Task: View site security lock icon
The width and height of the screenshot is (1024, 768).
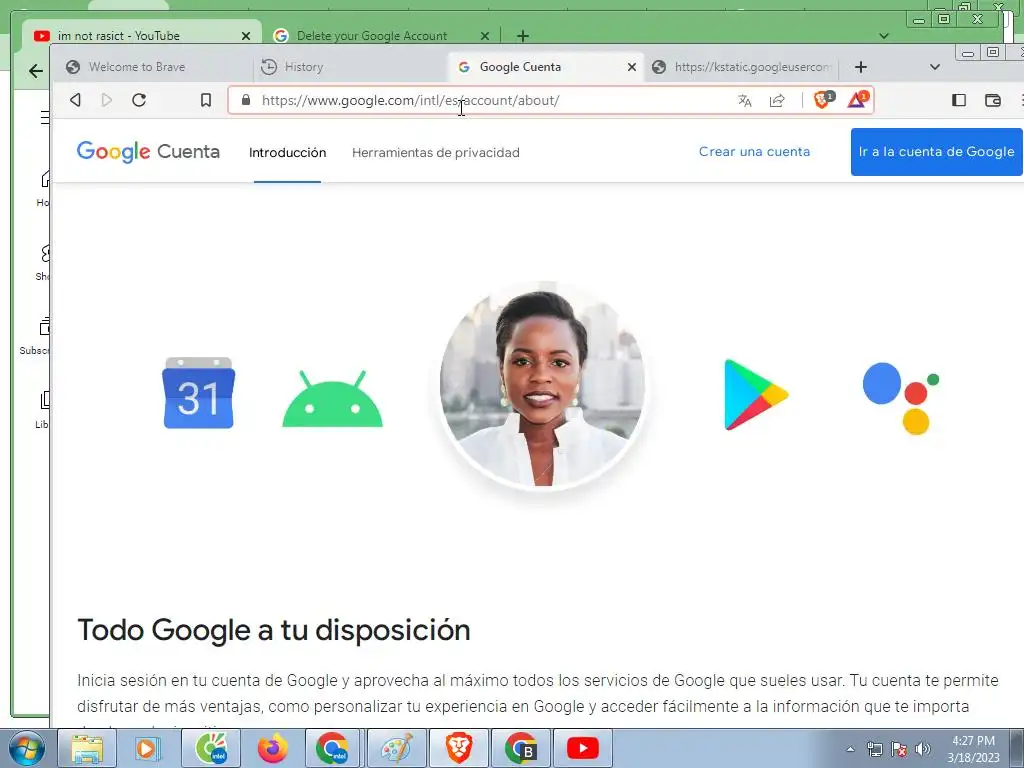Action: click(246, 100)
